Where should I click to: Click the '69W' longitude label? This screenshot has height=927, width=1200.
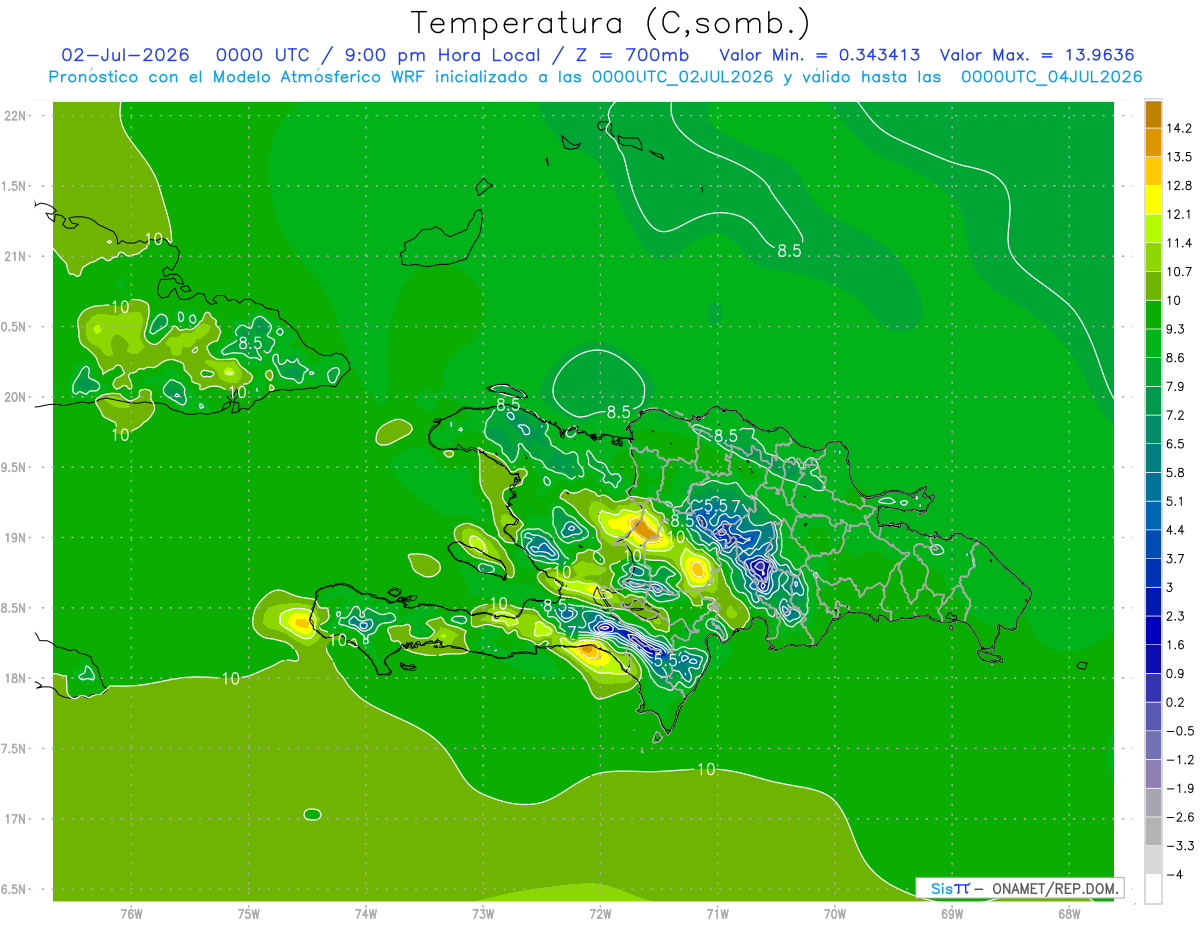(952, 913)
